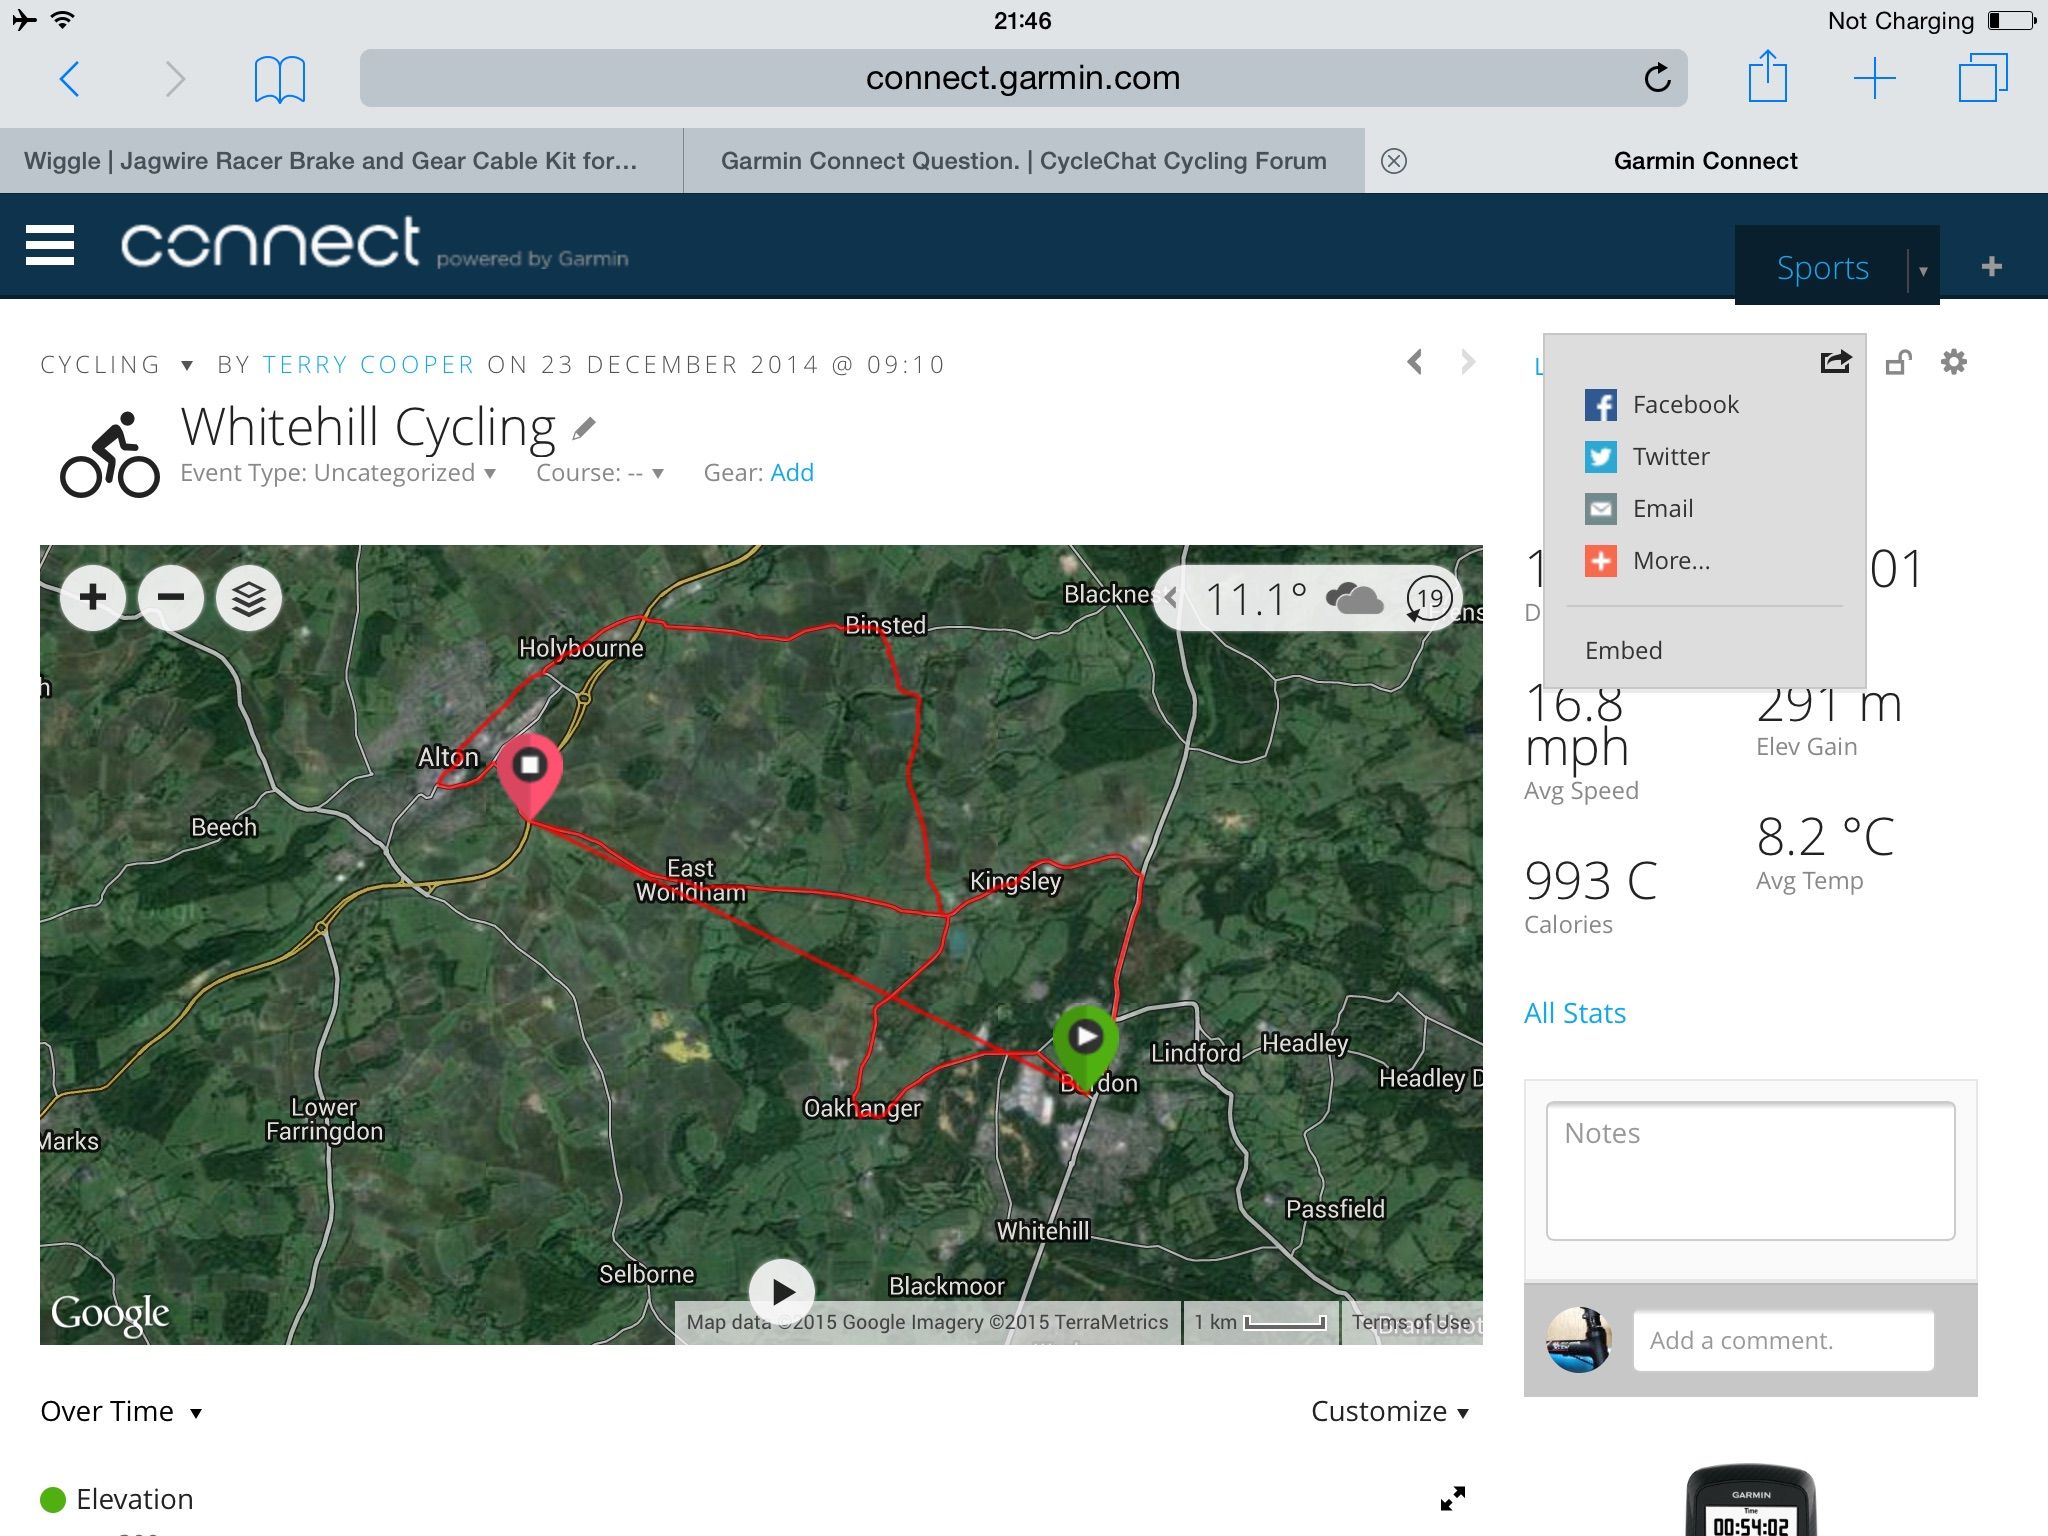Screen dimensions: 2048x1536
Task: Add a new Safari tab with the plus icon
Action: pyautogui.click(x=1874, y=78)
